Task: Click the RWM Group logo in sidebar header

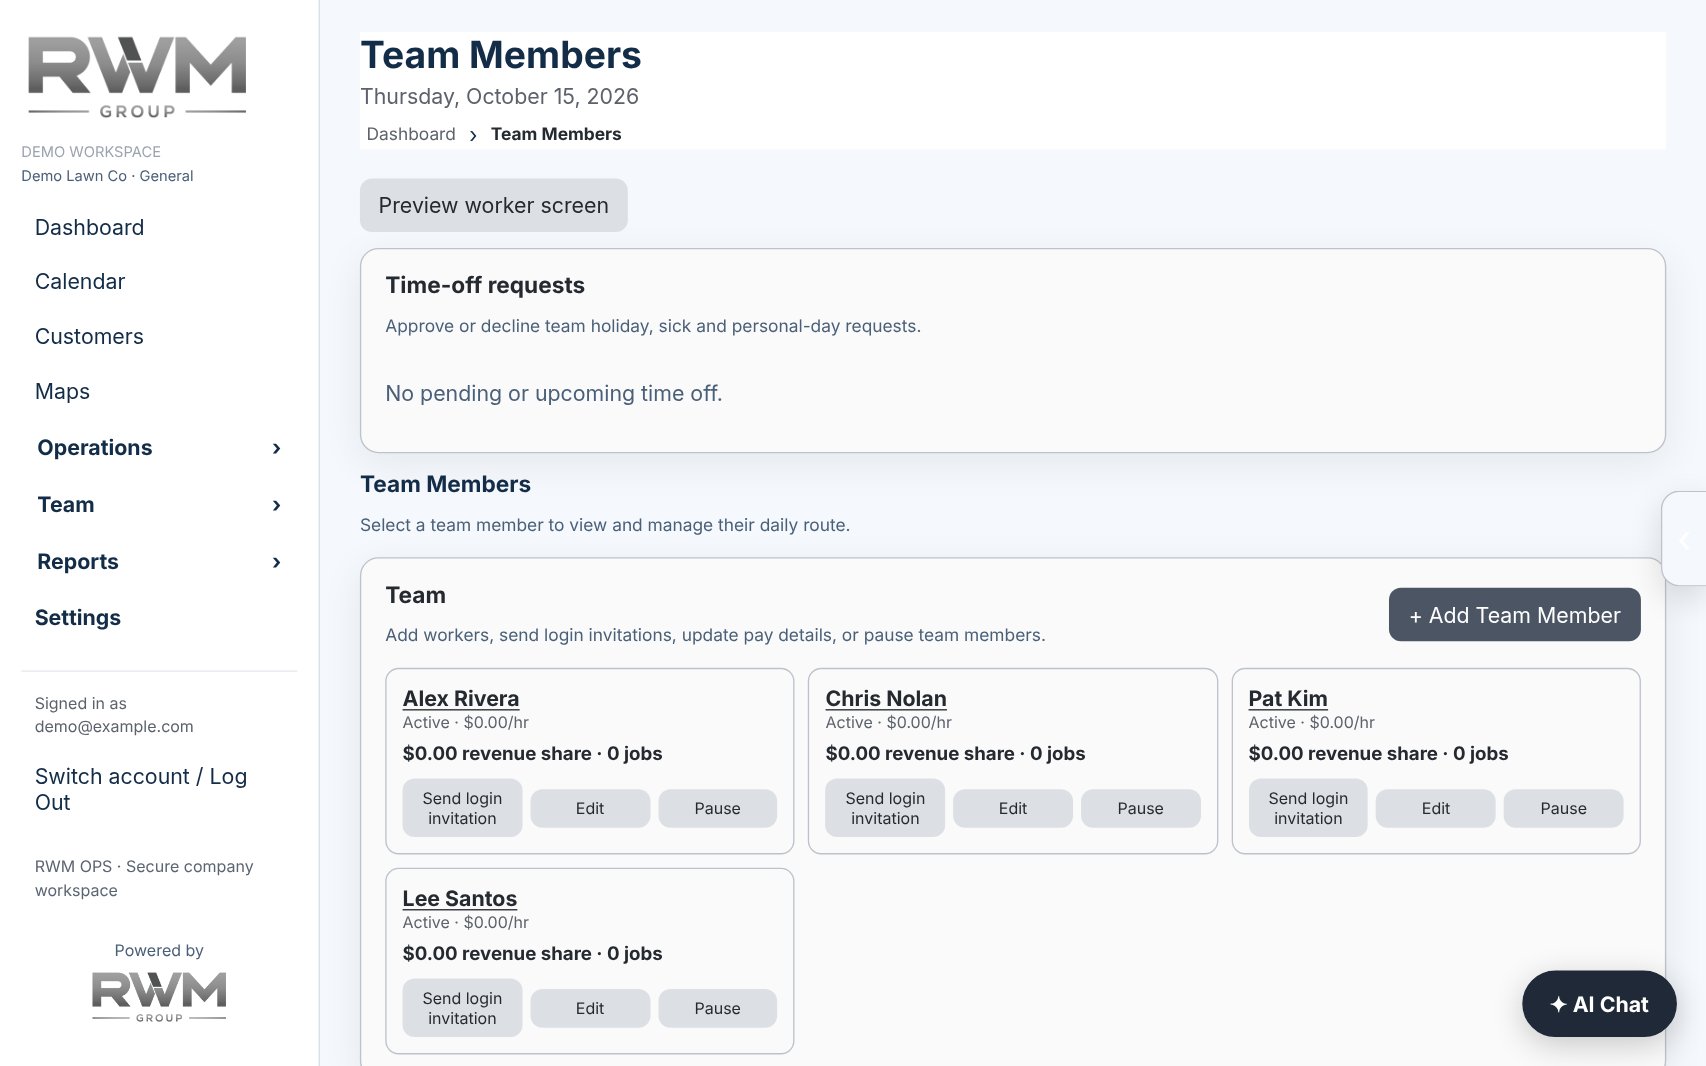Action: 137,77
